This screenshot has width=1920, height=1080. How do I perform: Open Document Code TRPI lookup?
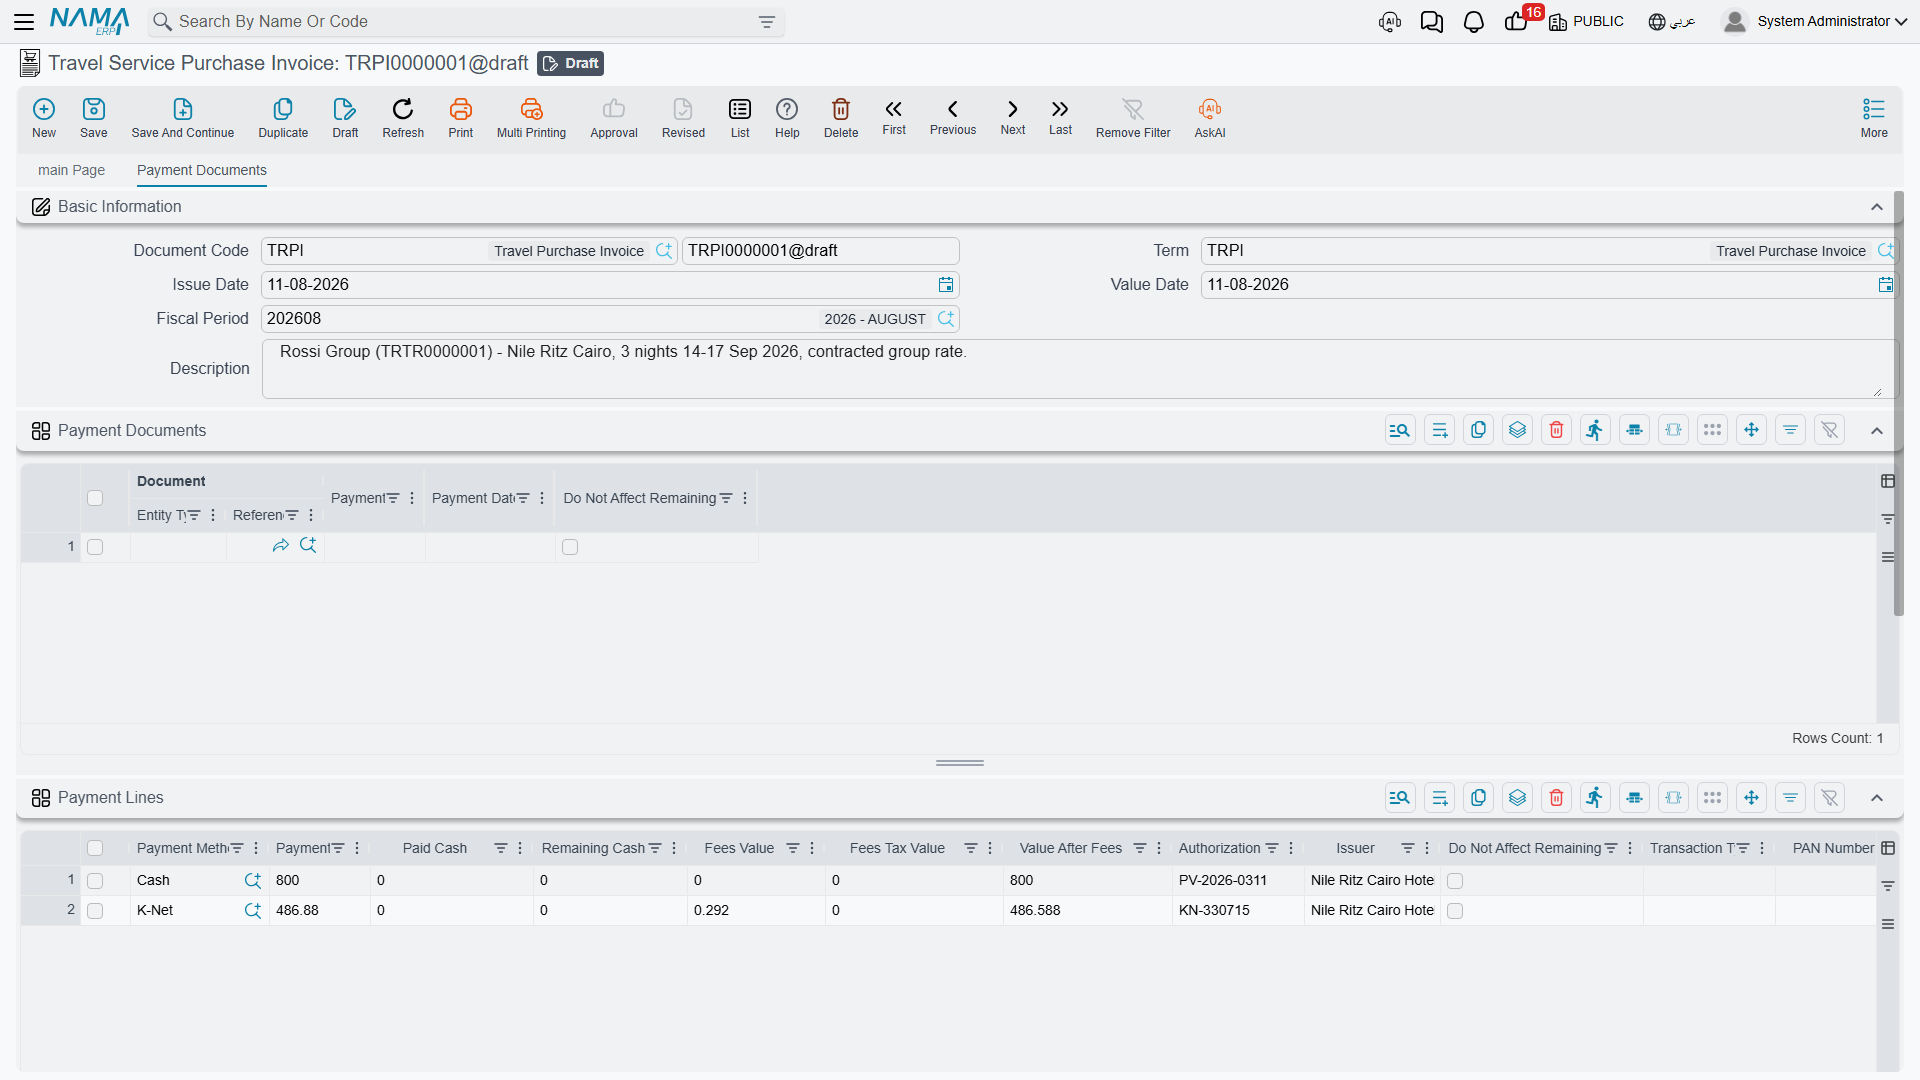point(664,251)
